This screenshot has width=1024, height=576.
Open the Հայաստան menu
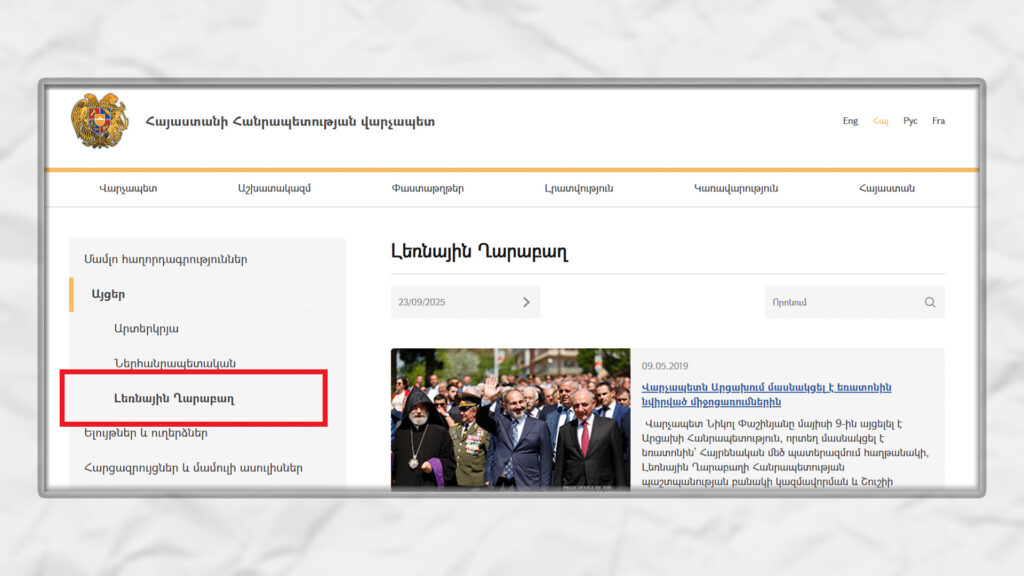point(887,189)
